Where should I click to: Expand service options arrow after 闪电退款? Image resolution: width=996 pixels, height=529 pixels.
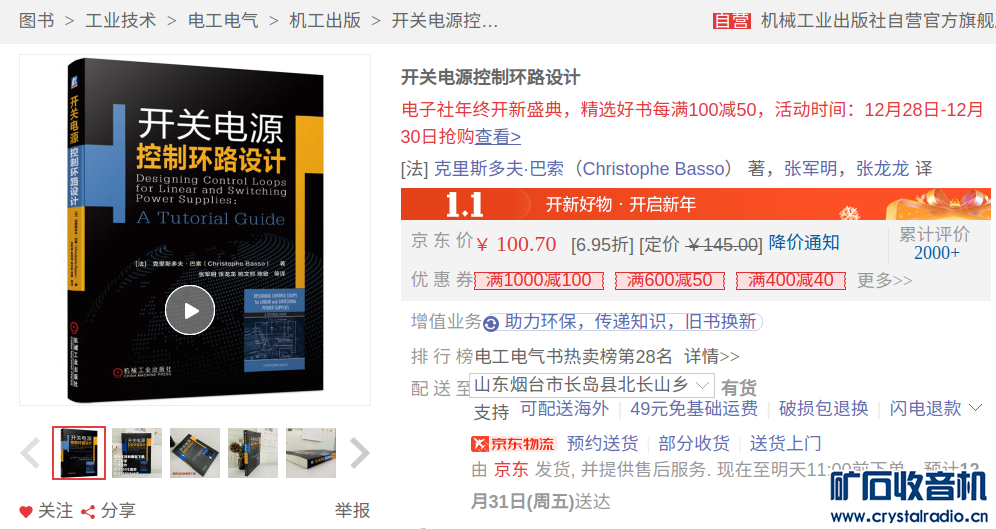coord(976,408)
